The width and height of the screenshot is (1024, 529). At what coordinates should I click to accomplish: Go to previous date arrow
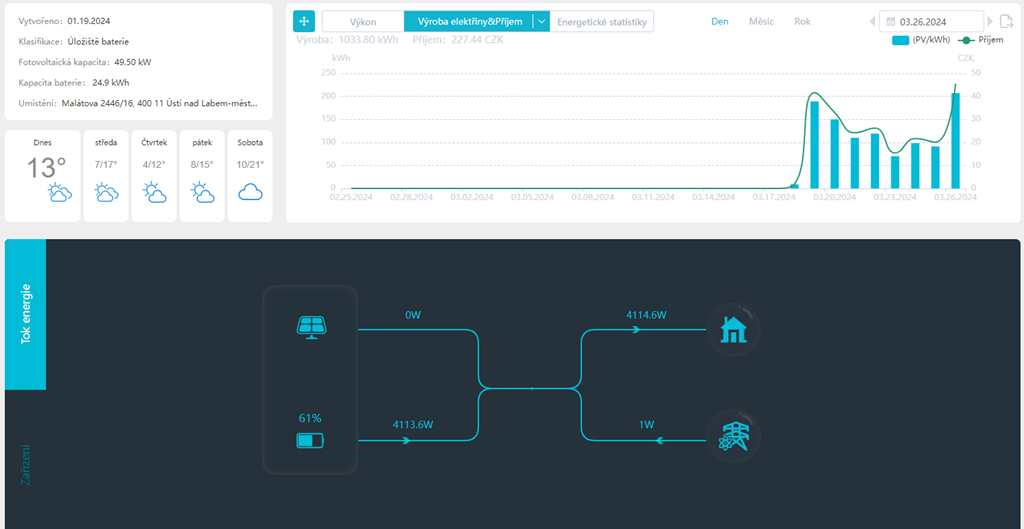pyautogui.click(x=871, y=21)
